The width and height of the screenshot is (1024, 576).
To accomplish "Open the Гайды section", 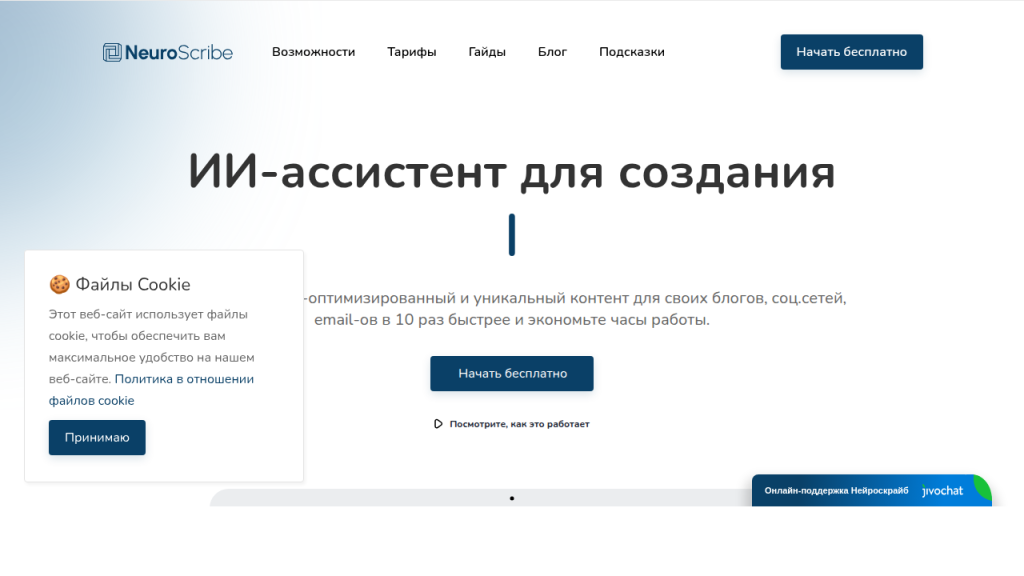I will tap(487, 52).
